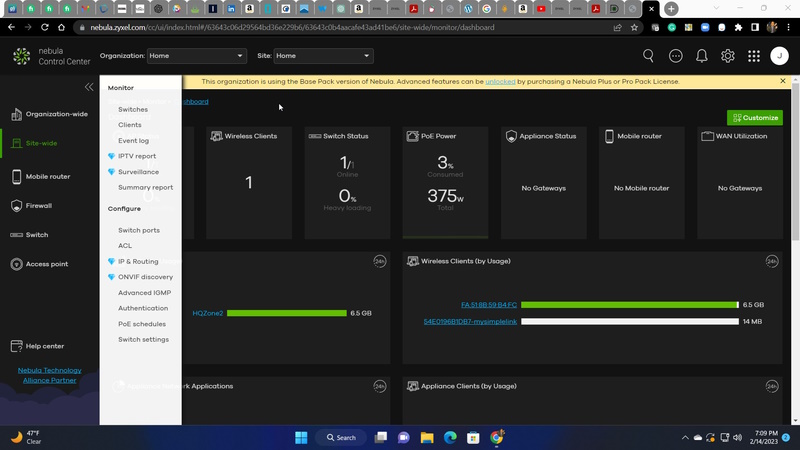Click the PoE Power widget icon
This screenshot has width=800, height=450.
tap(412, 136)
